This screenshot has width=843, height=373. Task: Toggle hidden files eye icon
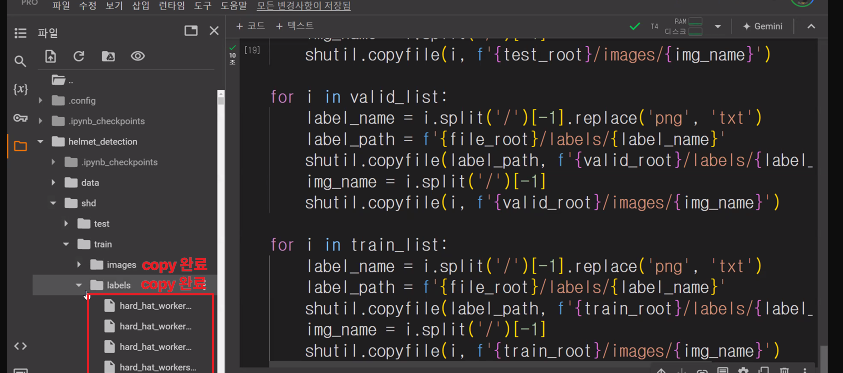(x=138, y=56)
